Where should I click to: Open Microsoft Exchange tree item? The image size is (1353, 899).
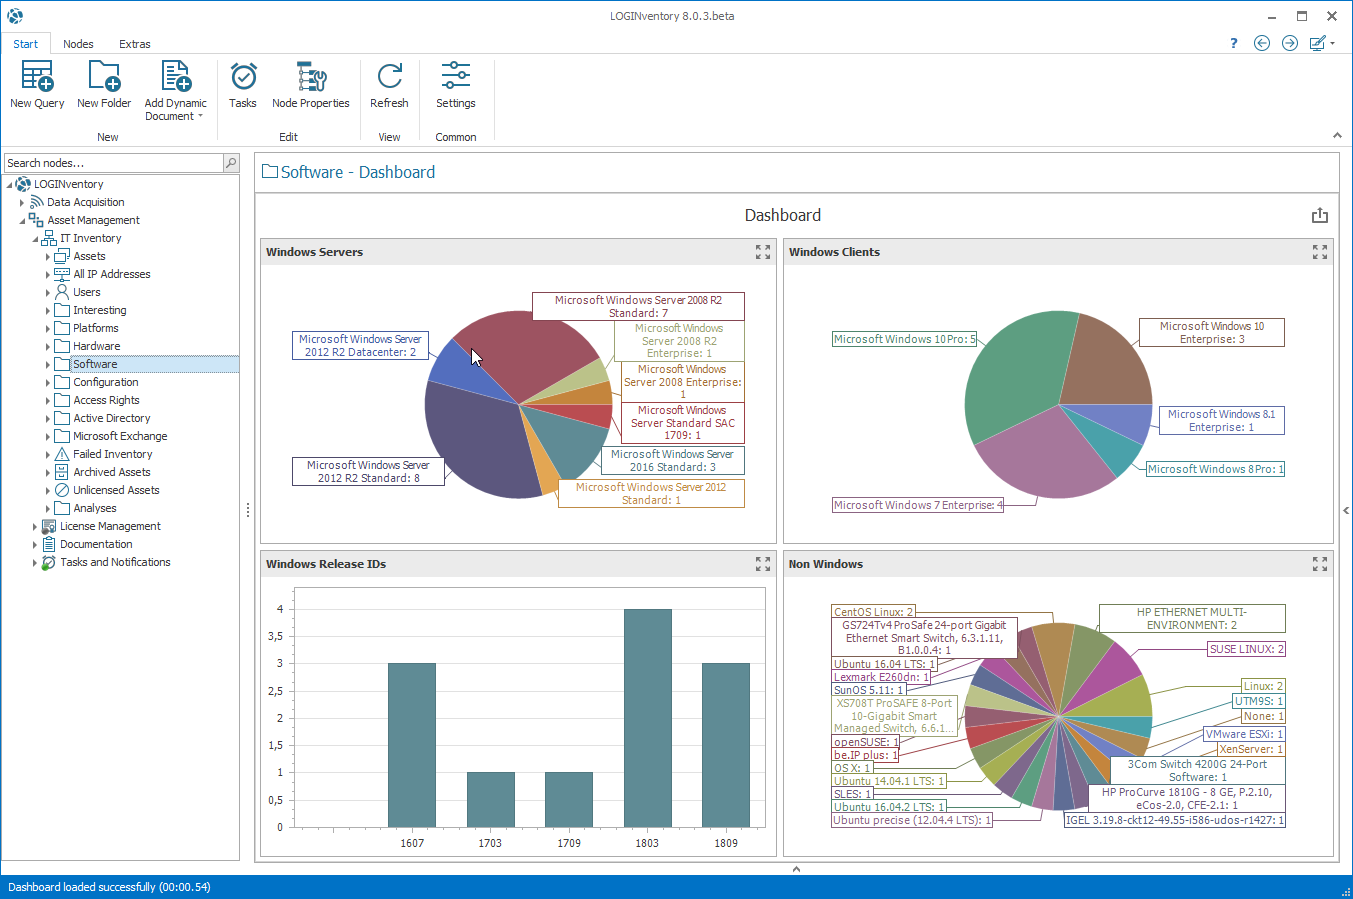pos(120,436)
